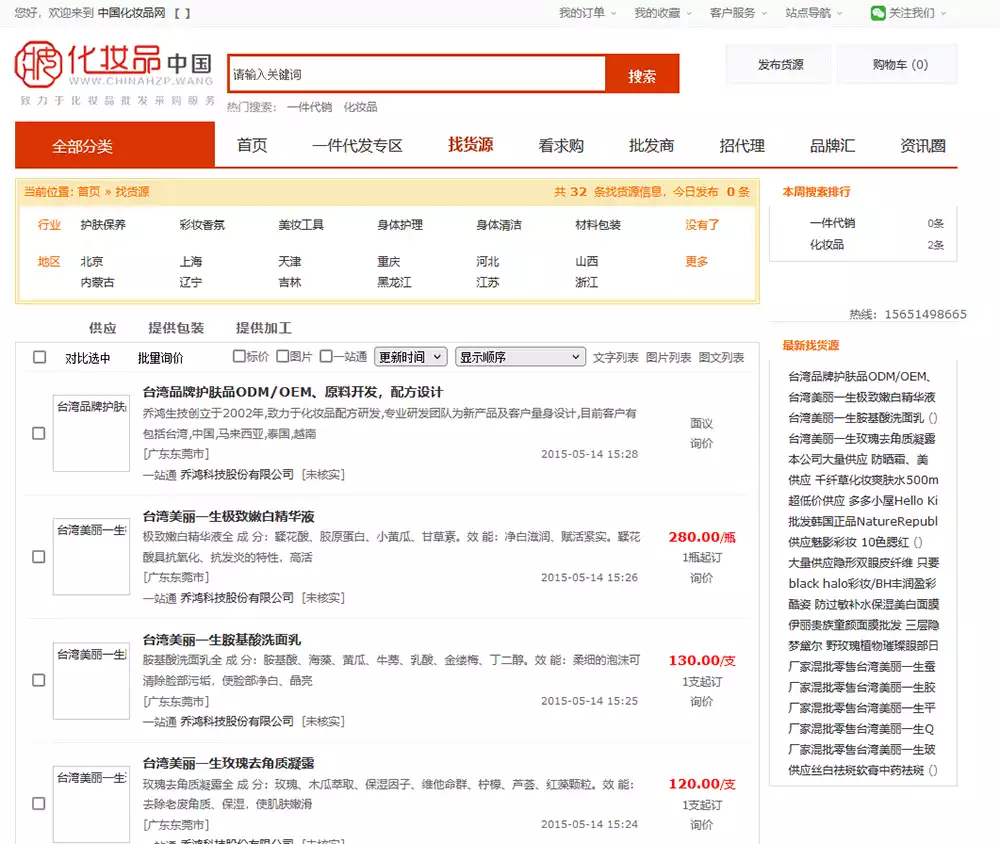Switch to the 提供加工 tab
The width and height of the screenshot is (1000, 844).
pyautogui.click(x=264, y=328)
